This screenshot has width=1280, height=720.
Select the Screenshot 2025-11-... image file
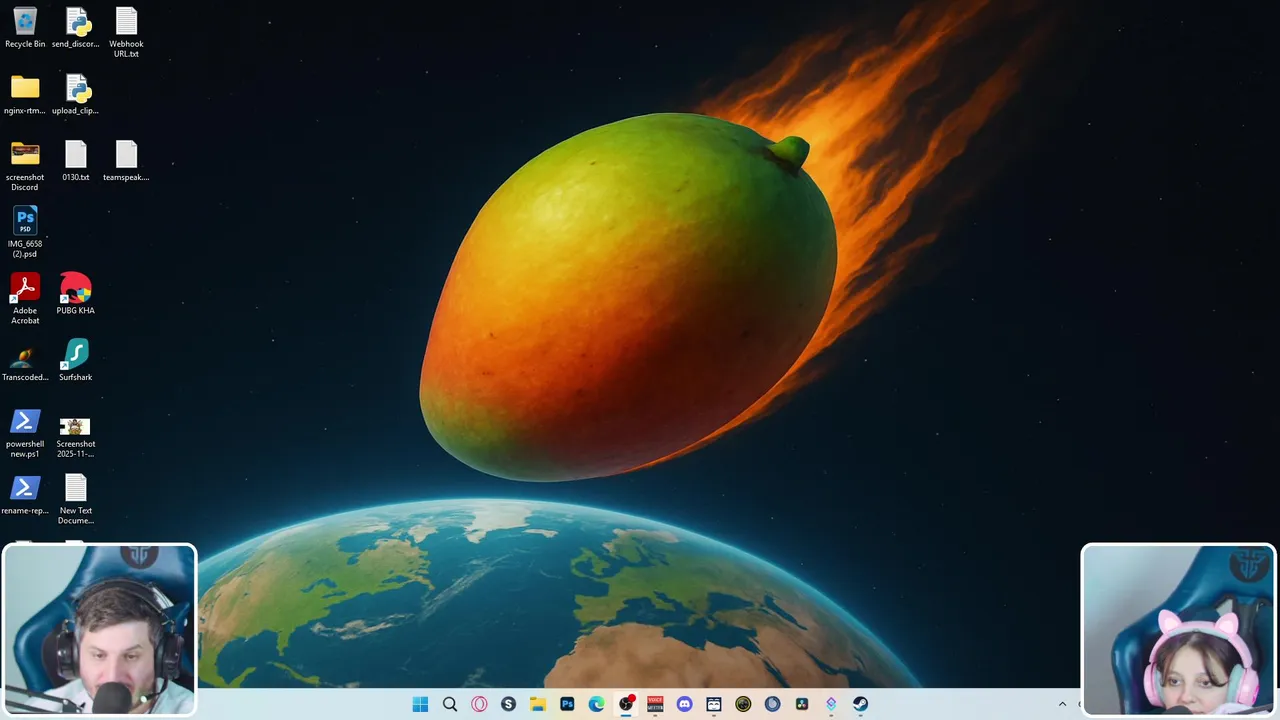click(x=76, y=437)
